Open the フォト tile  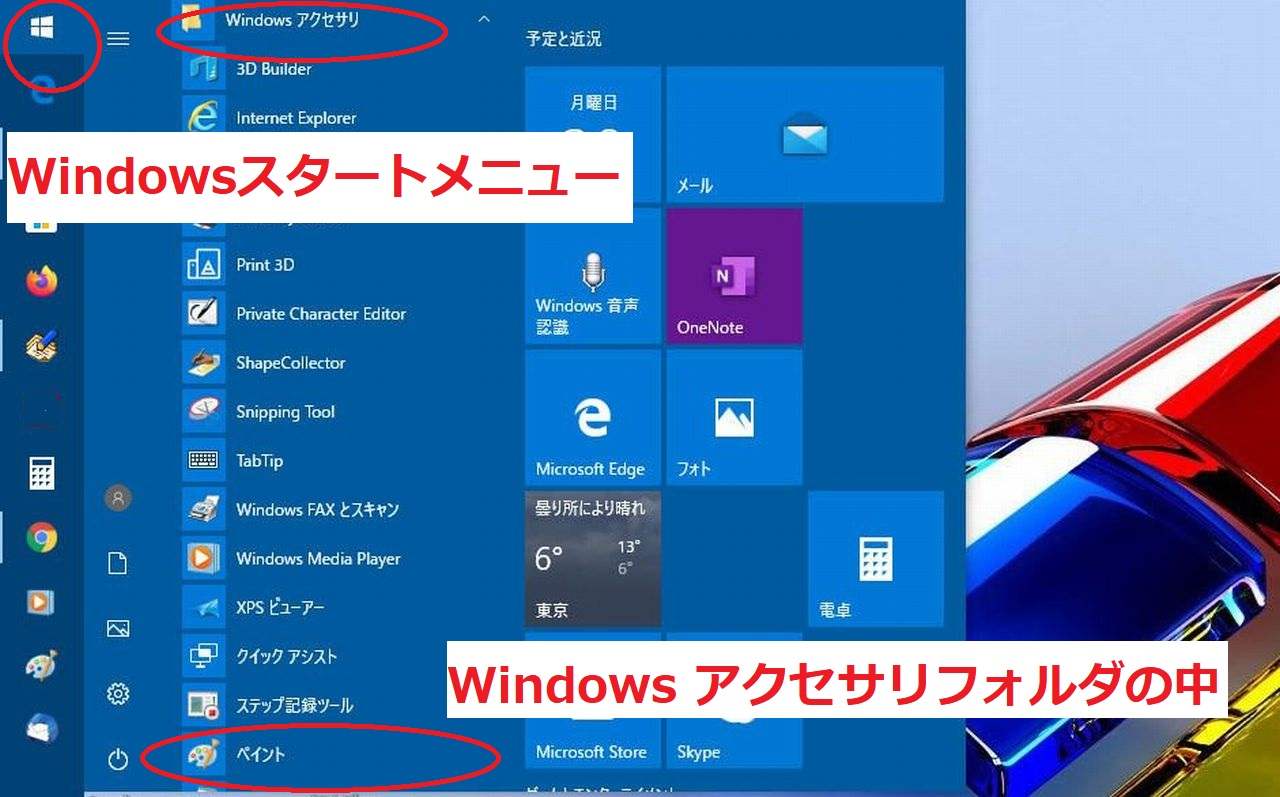735,417
